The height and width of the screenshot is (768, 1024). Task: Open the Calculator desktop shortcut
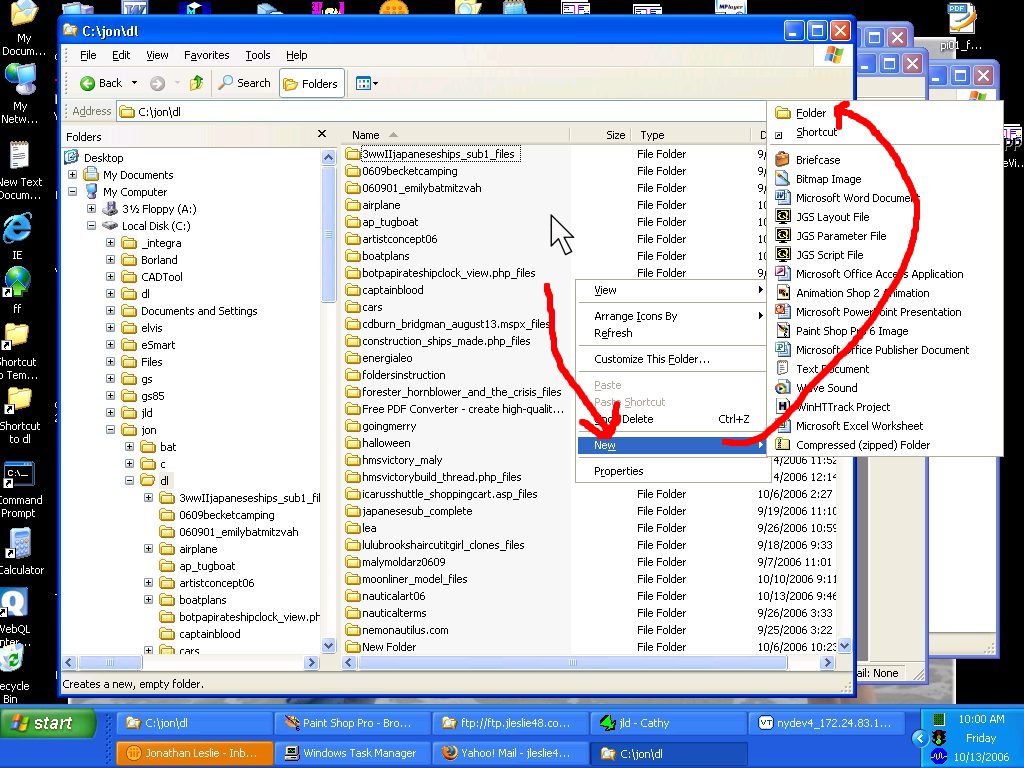coord(19,551)
